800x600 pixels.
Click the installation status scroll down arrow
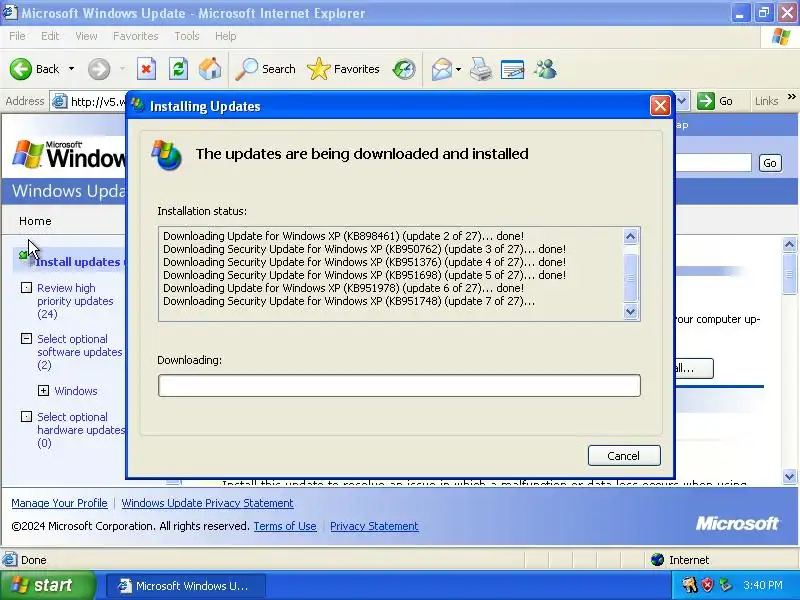[631, 311]
